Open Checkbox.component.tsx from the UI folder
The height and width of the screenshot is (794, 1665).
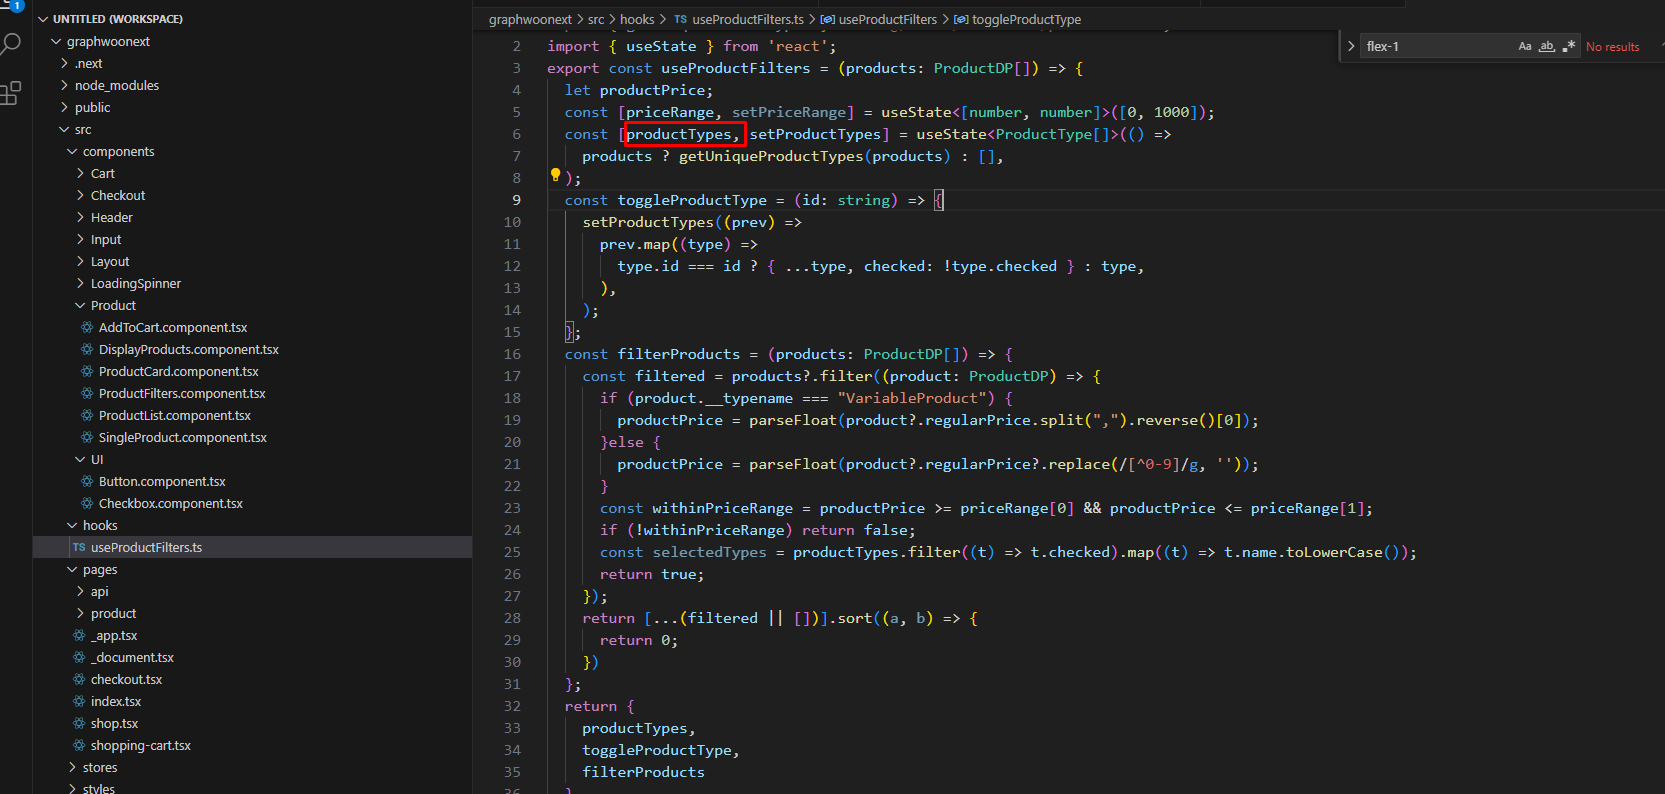tap(170, 504)
